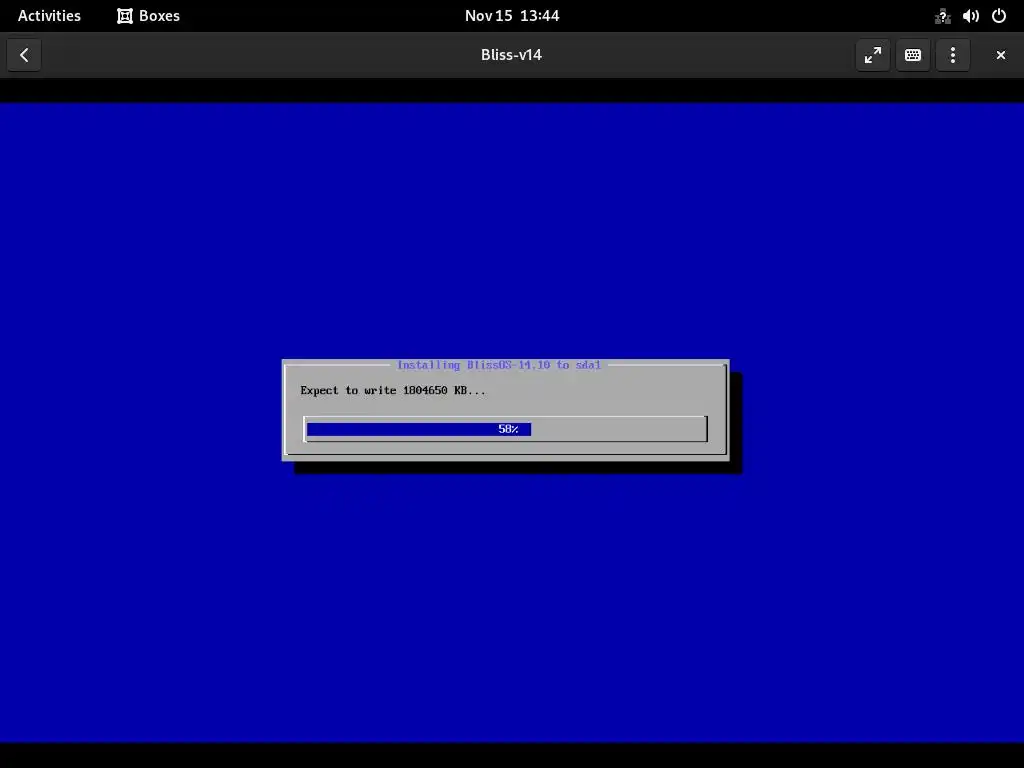
Task: Click the Bliss-v14 window title
Action: 511,55
